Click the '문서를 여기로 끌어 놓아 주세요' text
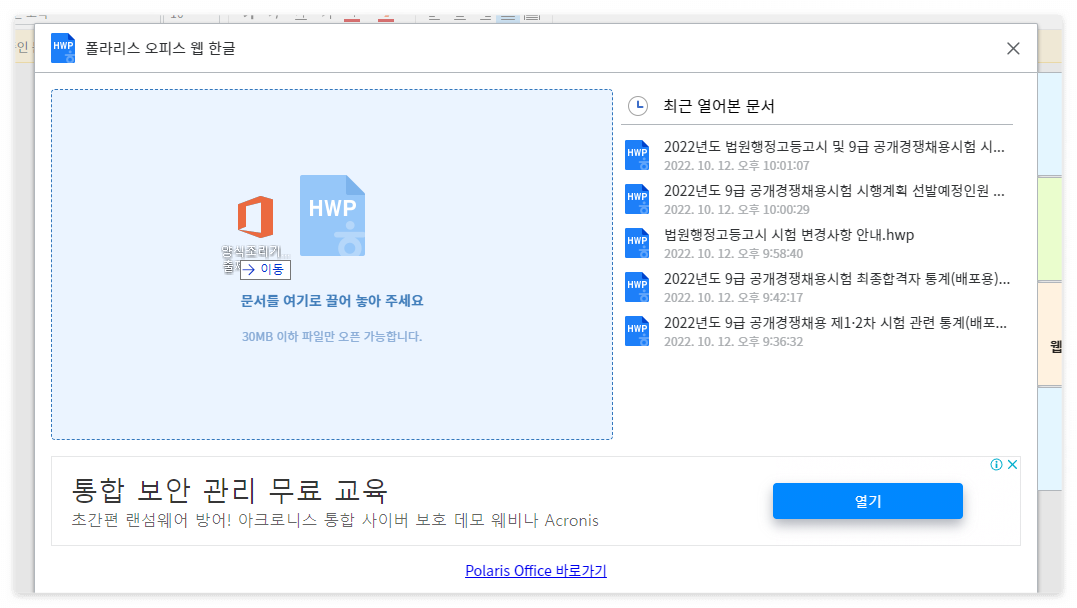Image resolution: width=1077 pixels, height=608 pixels. click(332, 301)
